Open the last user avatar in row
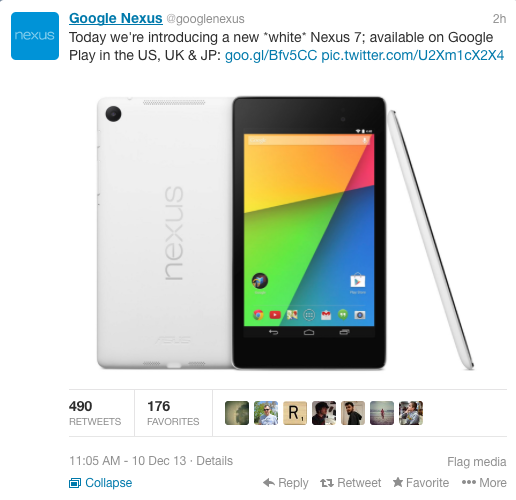516x500 pixels. click(411, 413)
